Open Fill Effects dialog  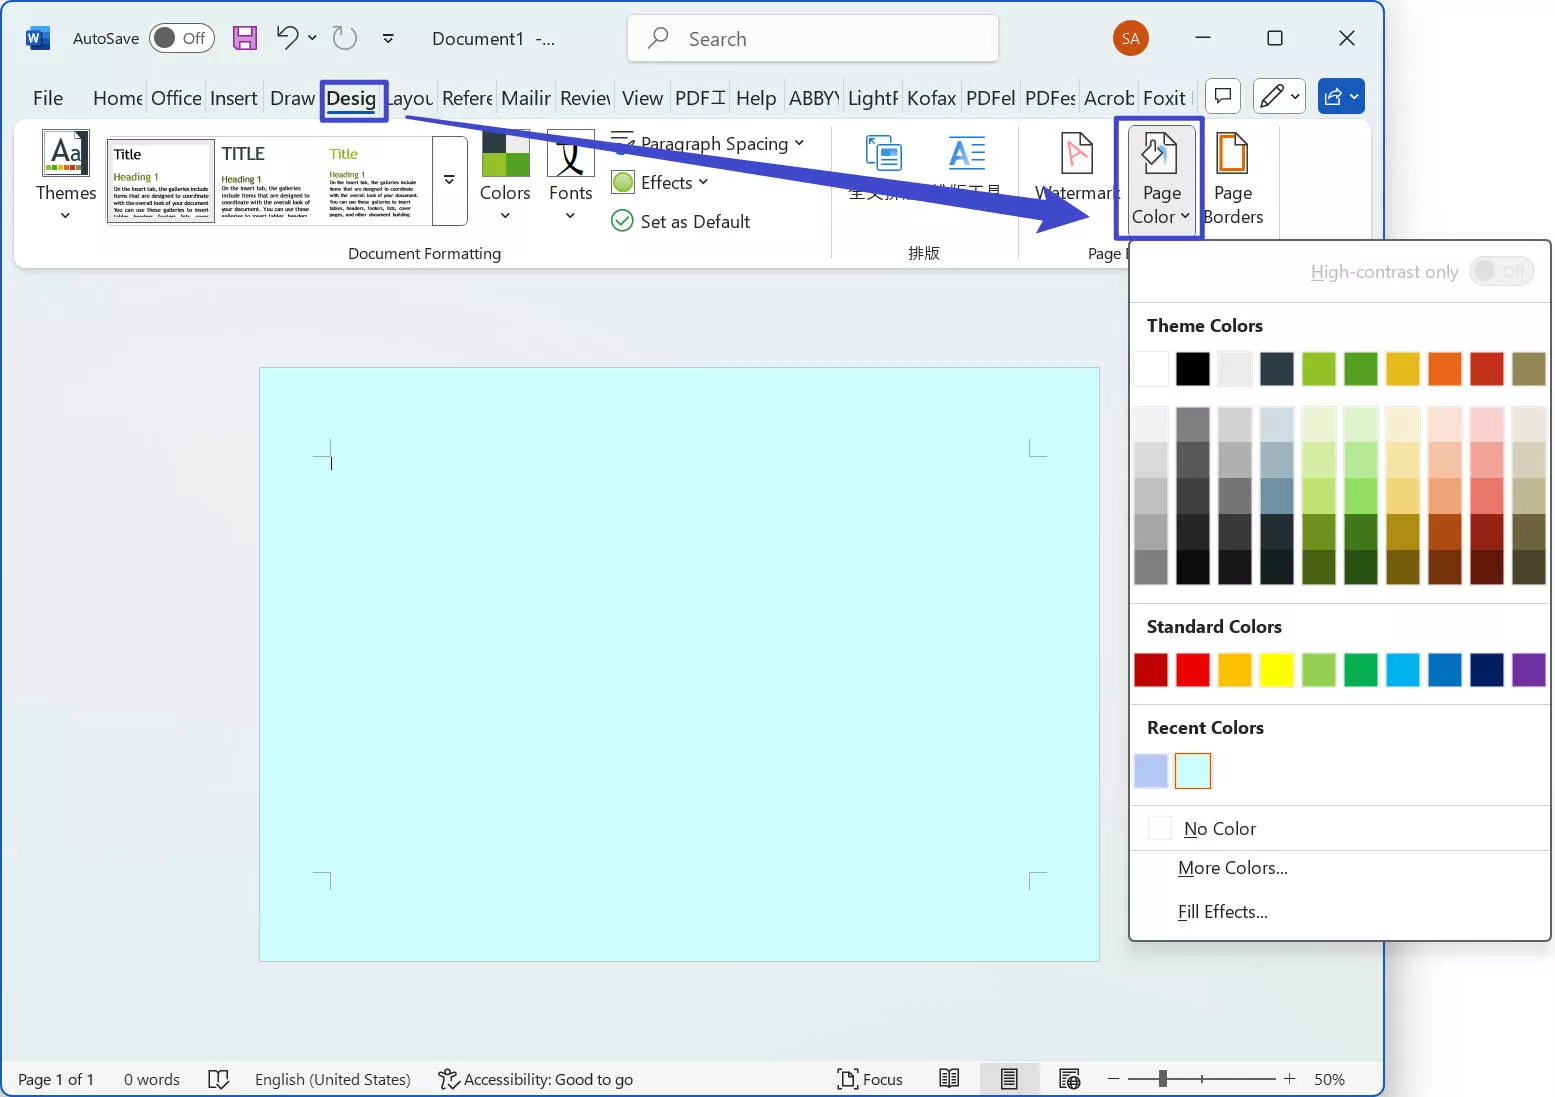point(1222,911)
